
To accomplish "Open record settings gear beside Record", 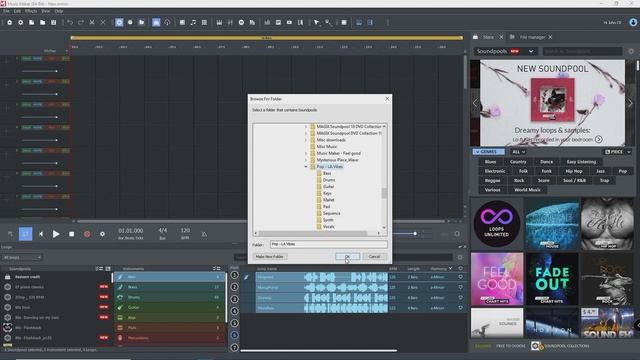I will 102,234.
